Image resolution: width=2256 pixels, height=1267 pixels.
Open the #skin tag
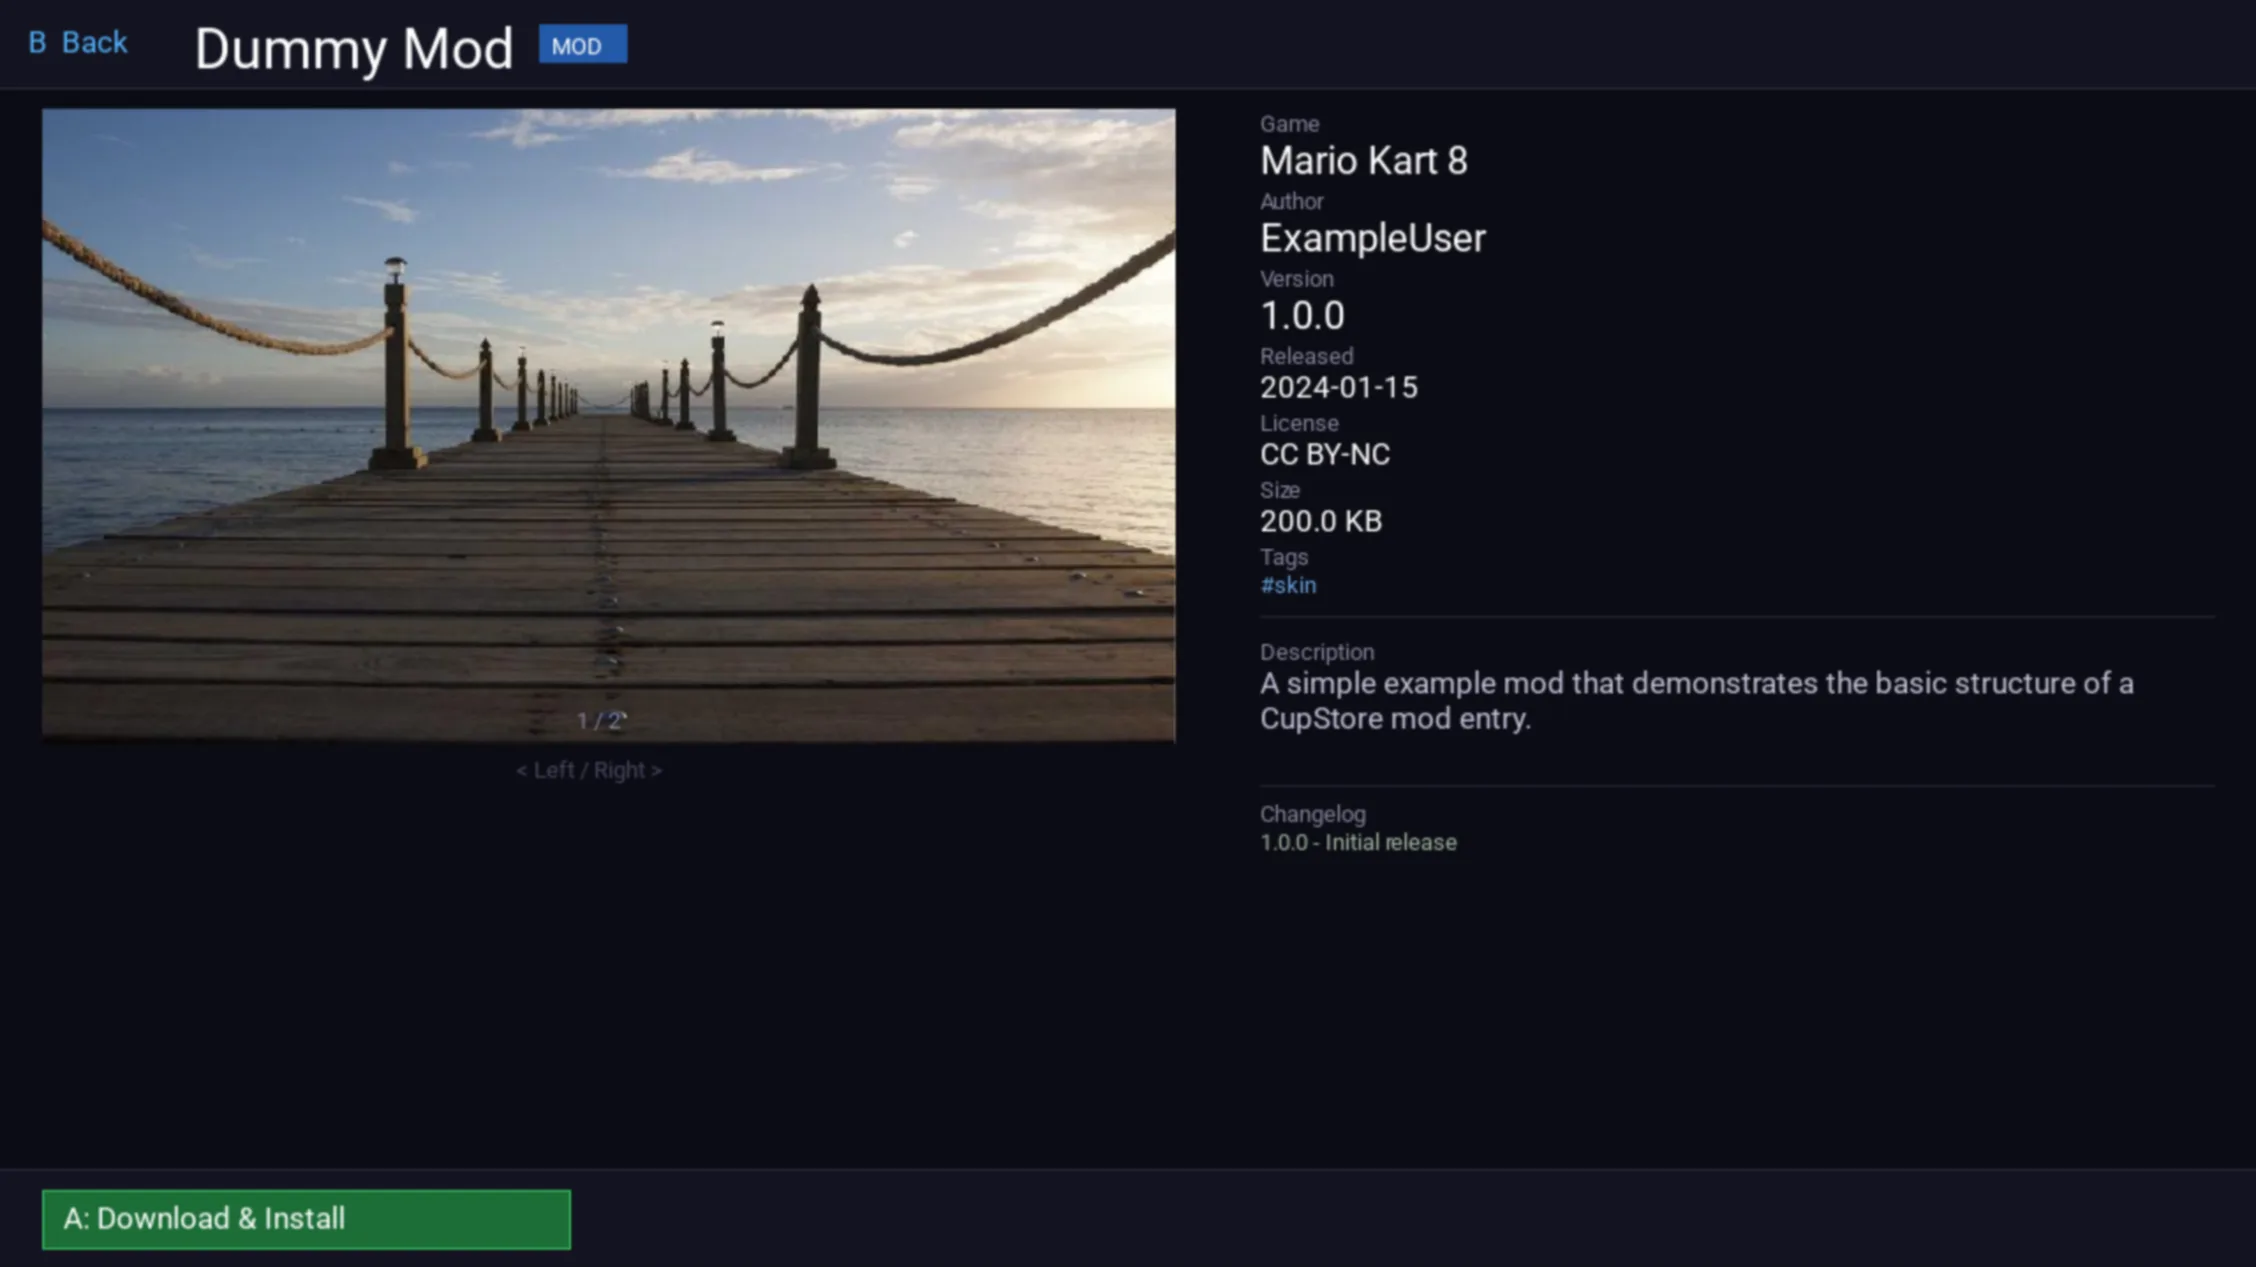point(1288,586)
